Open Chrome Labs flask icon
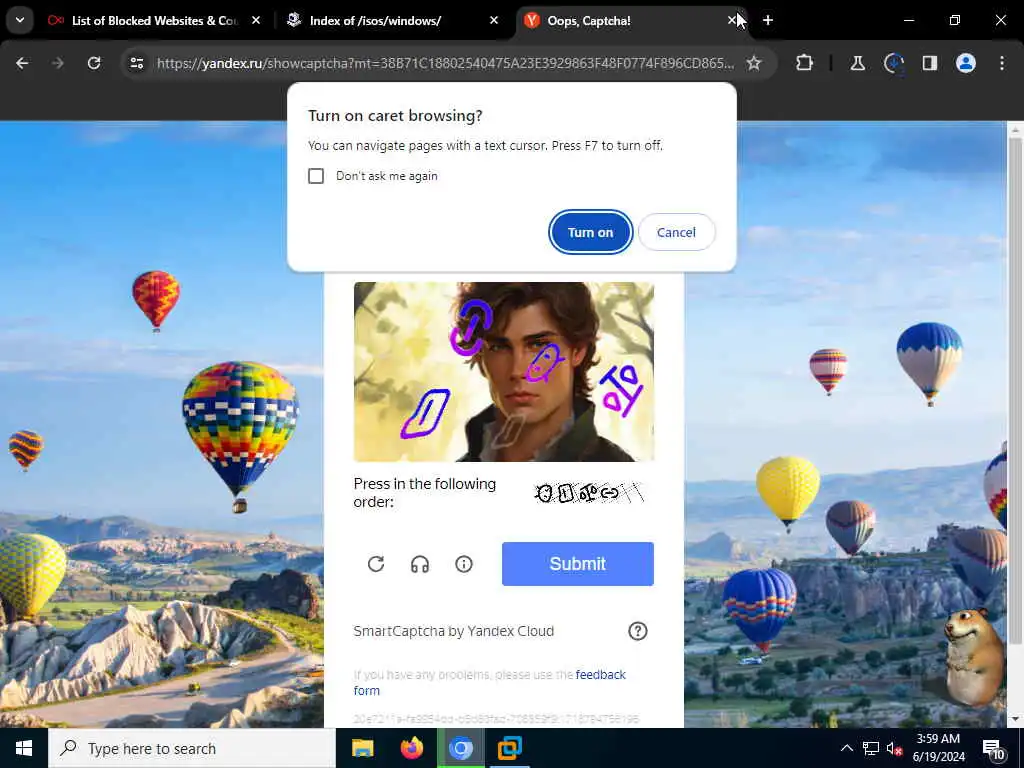Image resolution: width=1024 pixels, height=768 pixels. coord(857,63)
